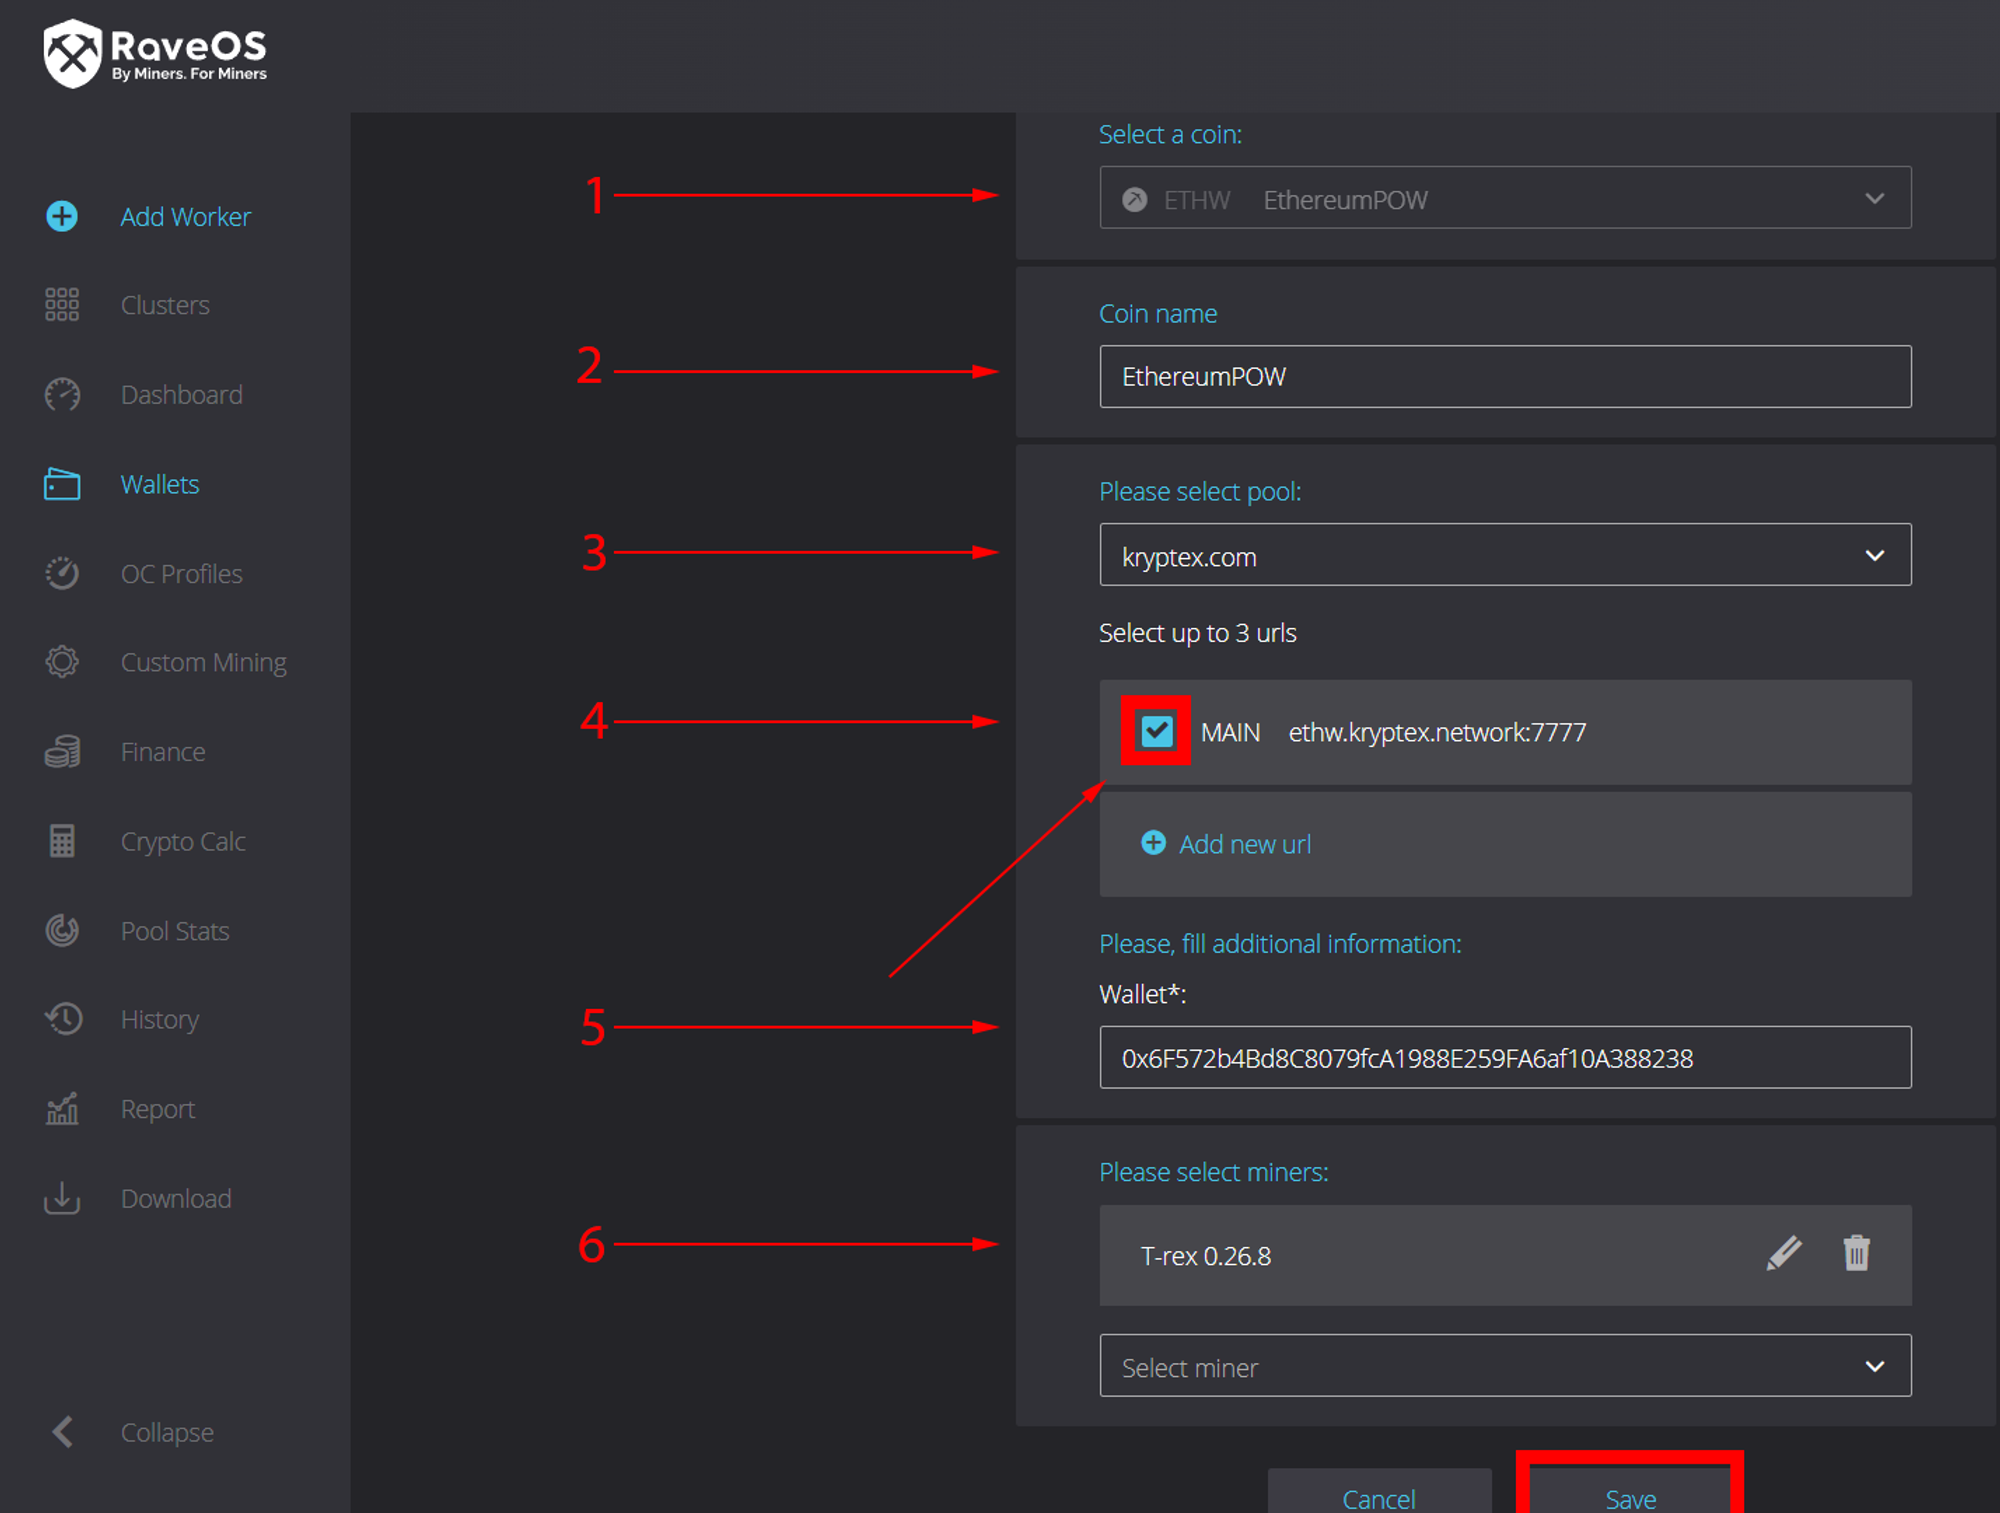
Task: Click the OC Profiles speedometer icon
Action: coord(62,573)
